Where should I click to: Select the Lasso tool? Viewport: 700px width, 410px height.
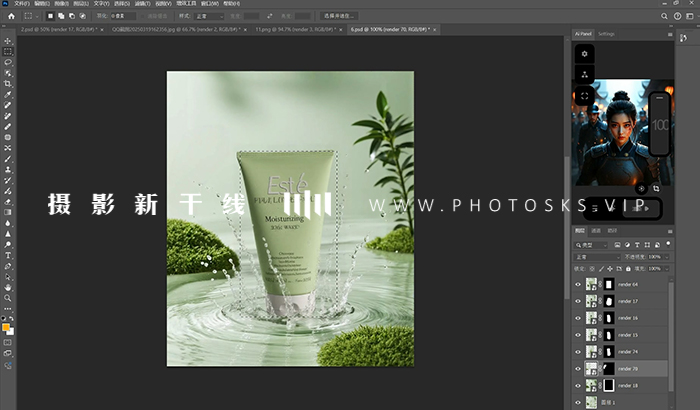(x=8, y=62)
